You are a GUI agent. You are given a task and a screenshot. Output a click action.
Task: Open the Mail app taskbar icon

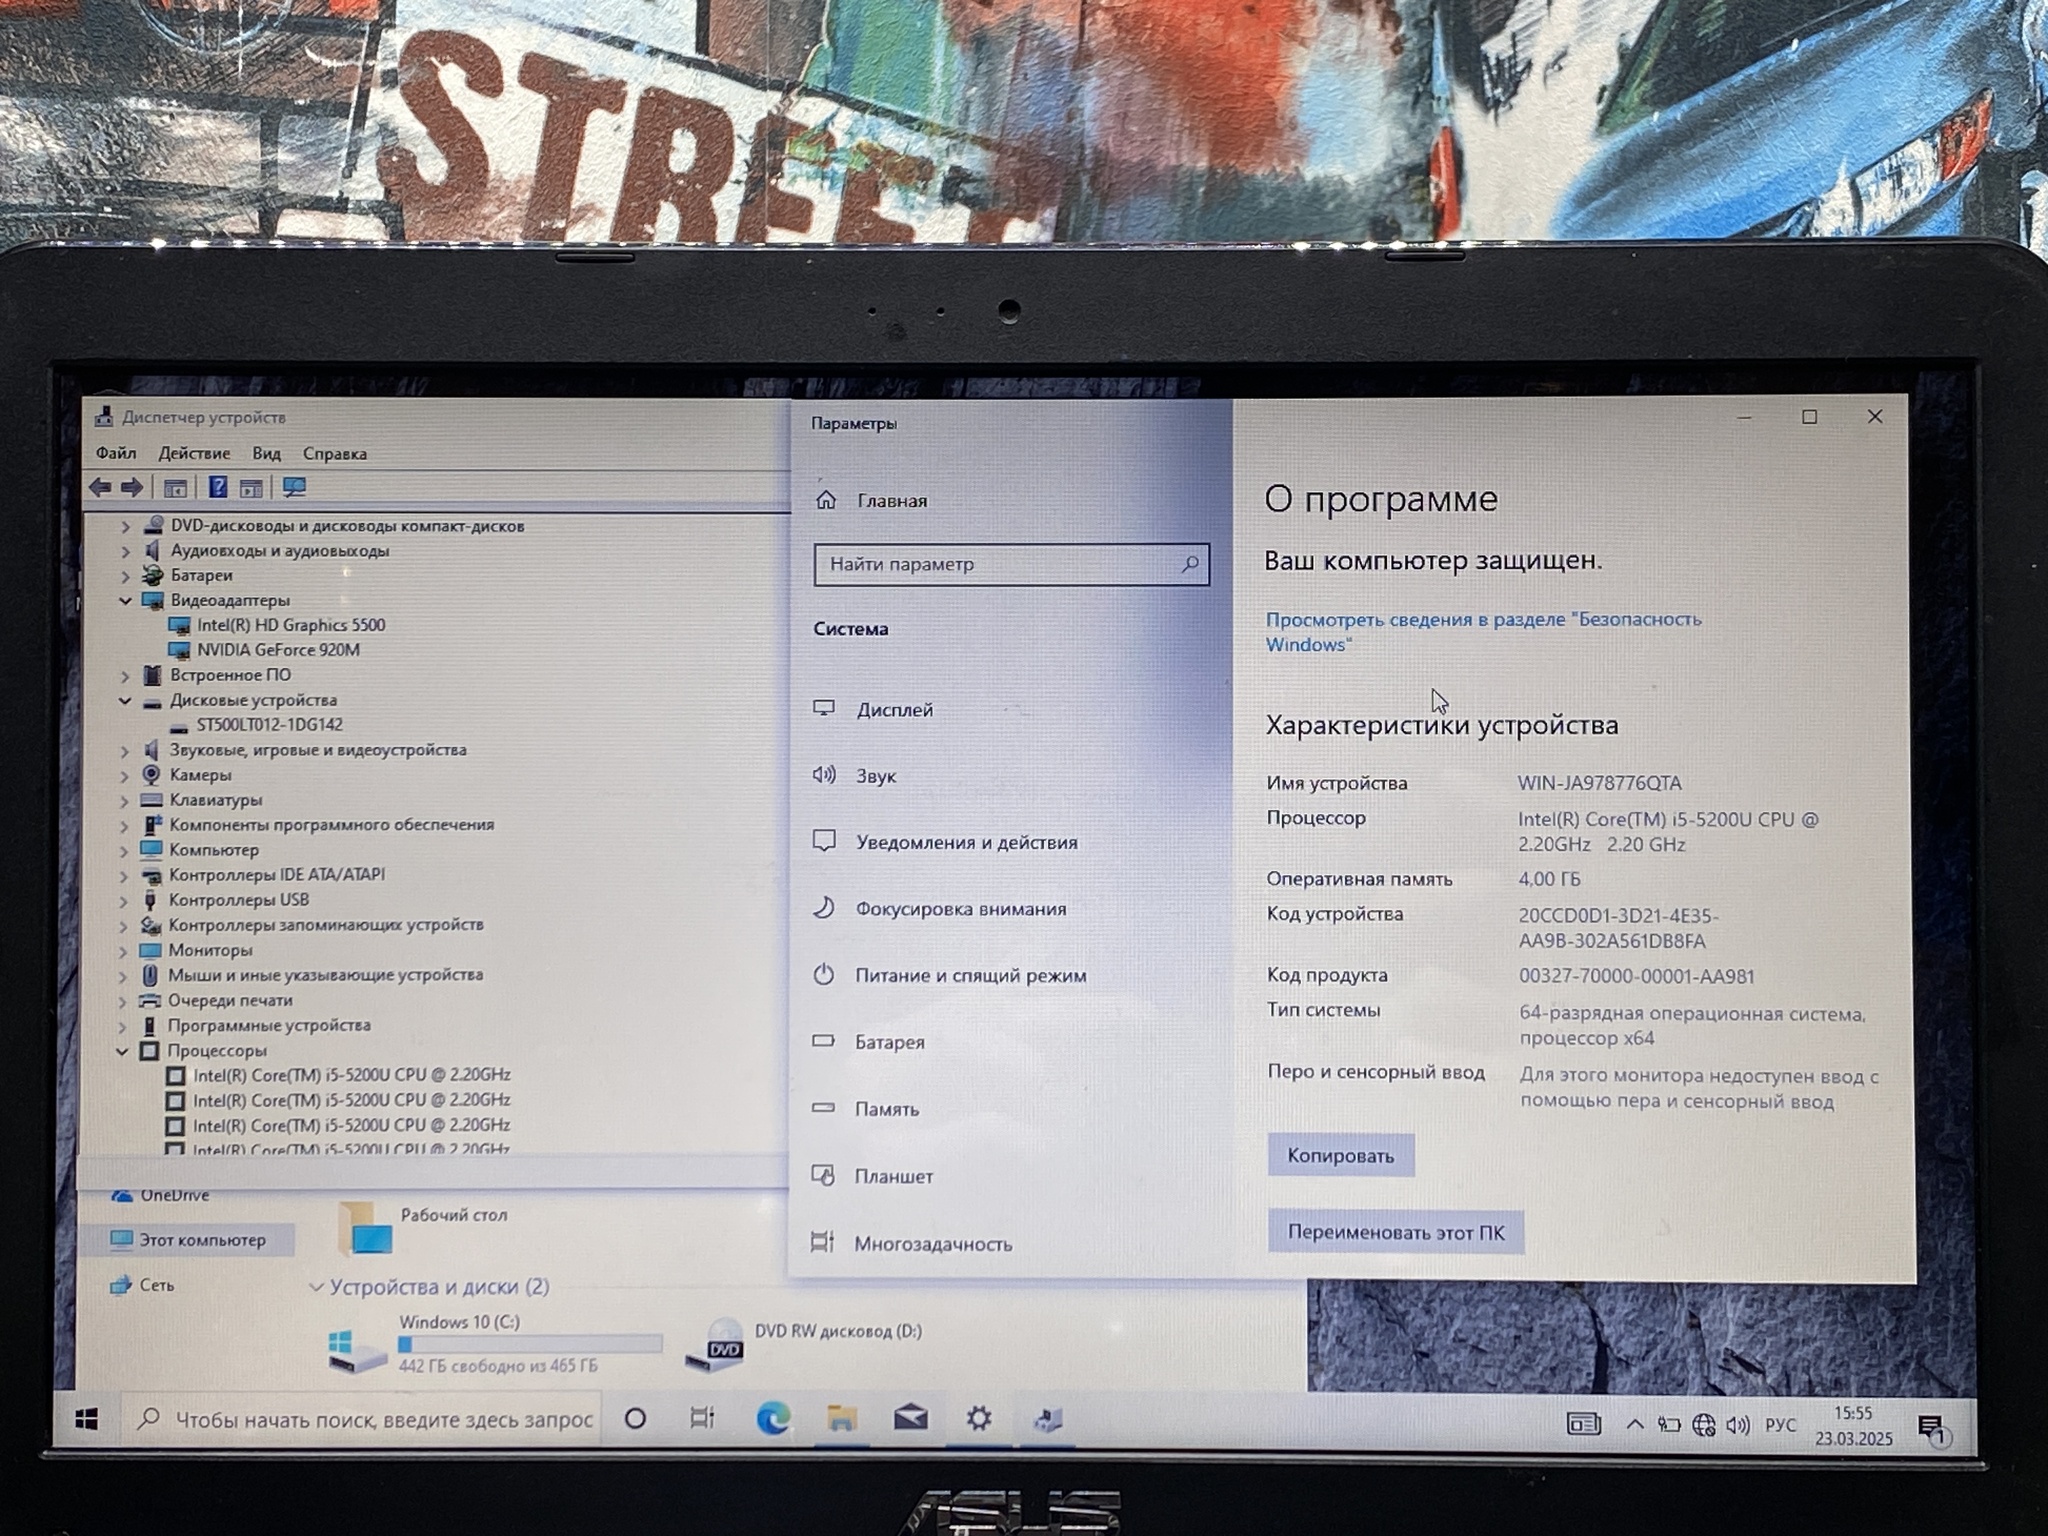click(910, 1418)
